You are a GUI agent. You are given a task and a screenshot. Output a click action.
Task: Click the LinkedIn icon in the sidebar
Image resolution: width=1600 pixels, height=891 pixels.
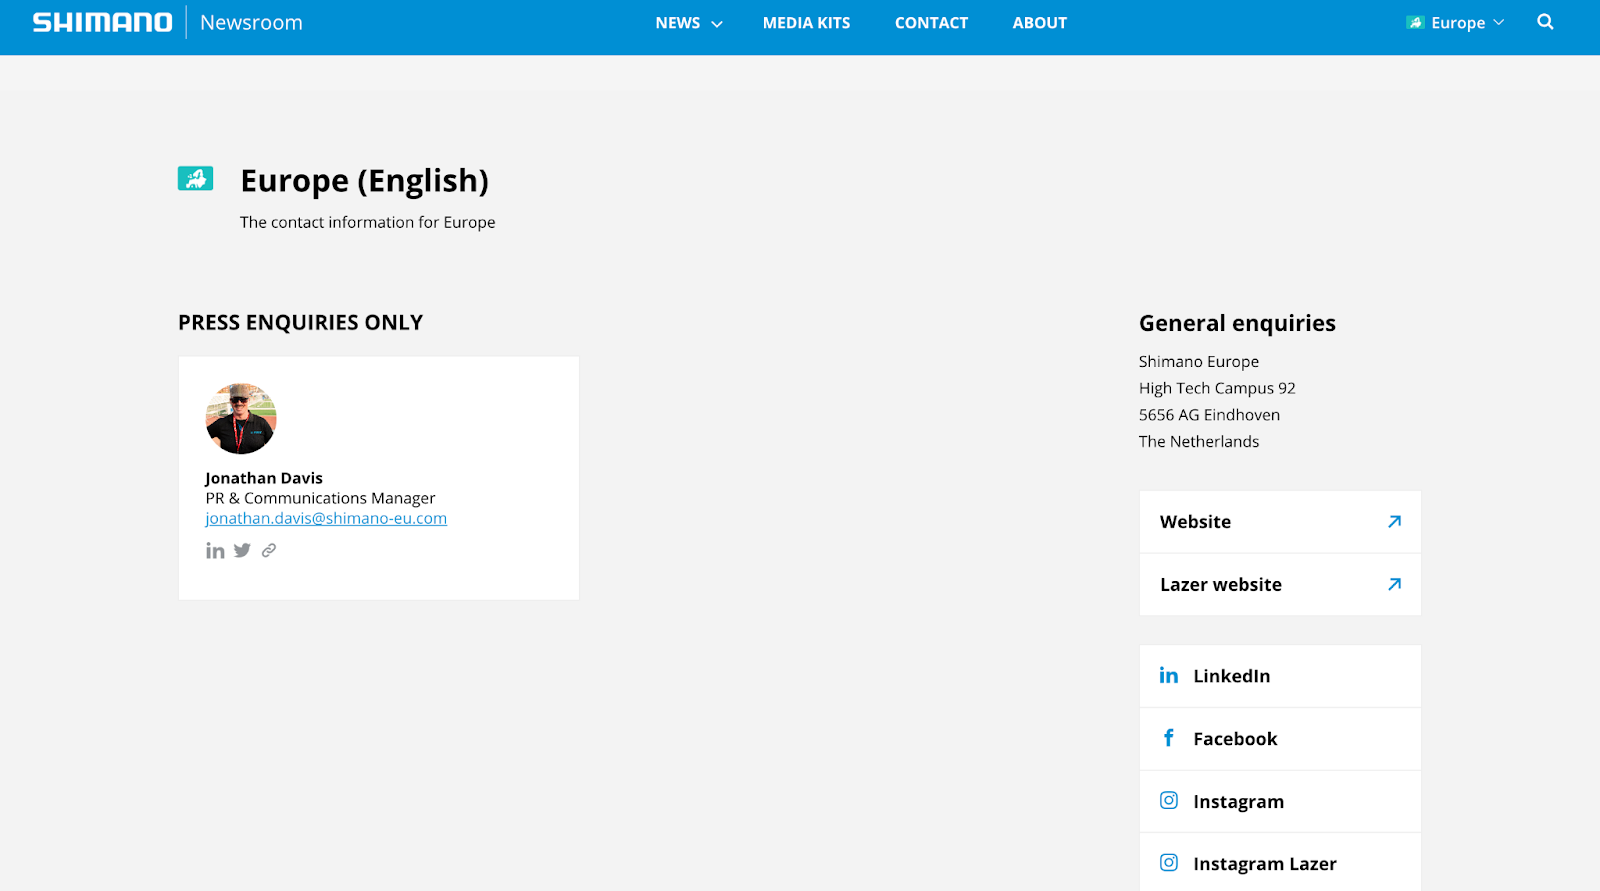(x=1168, y=676)
